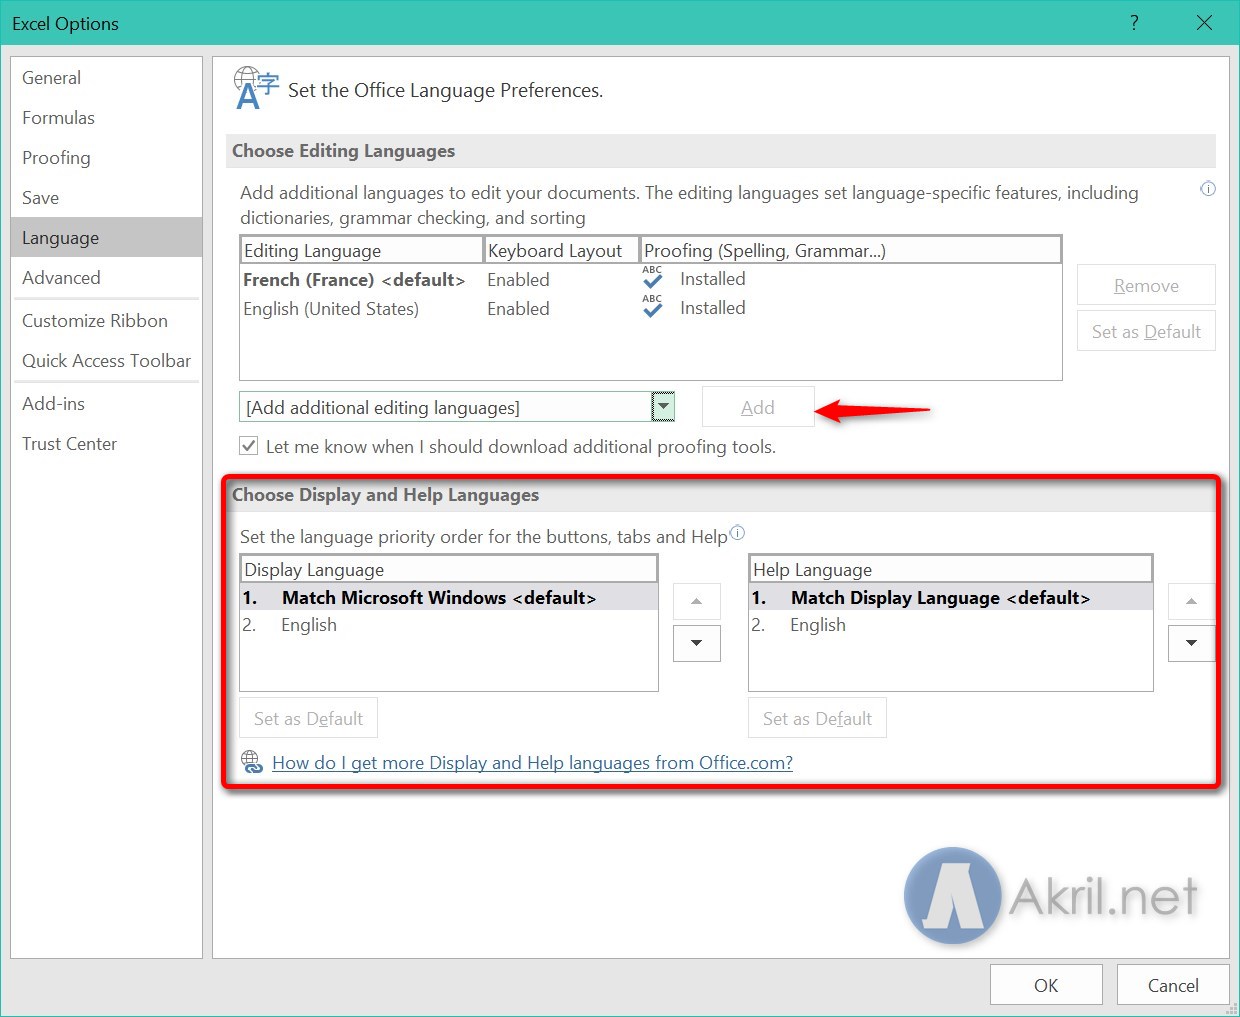Click the globe icon beside Office.com link
Viewport: 1240px width, 1017px height.
click(x=252, y=762)
